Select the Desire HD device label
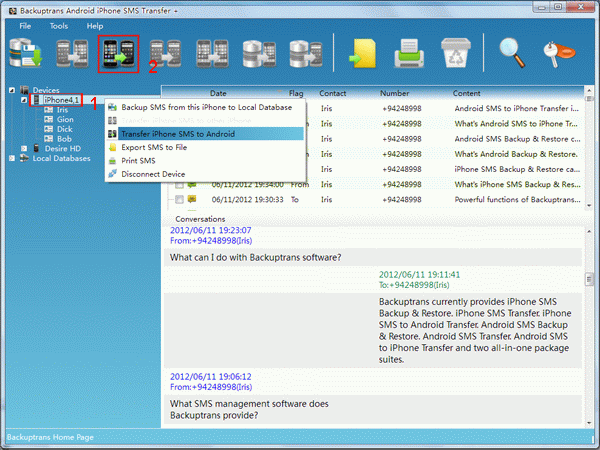The width and height of the screenshot is (600, 450). pyautogui.click(x=63, y=148)
